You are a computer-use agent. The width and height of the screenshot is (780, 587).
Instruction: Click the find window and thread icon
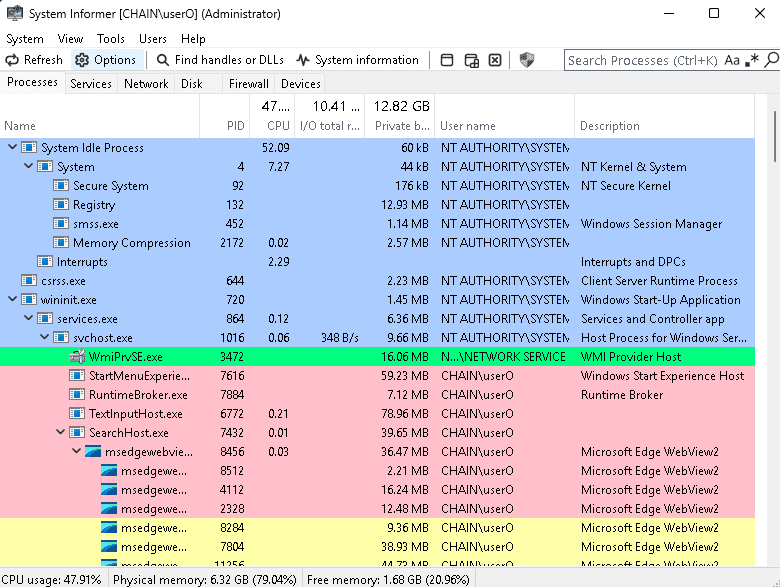tap(471, 60)
